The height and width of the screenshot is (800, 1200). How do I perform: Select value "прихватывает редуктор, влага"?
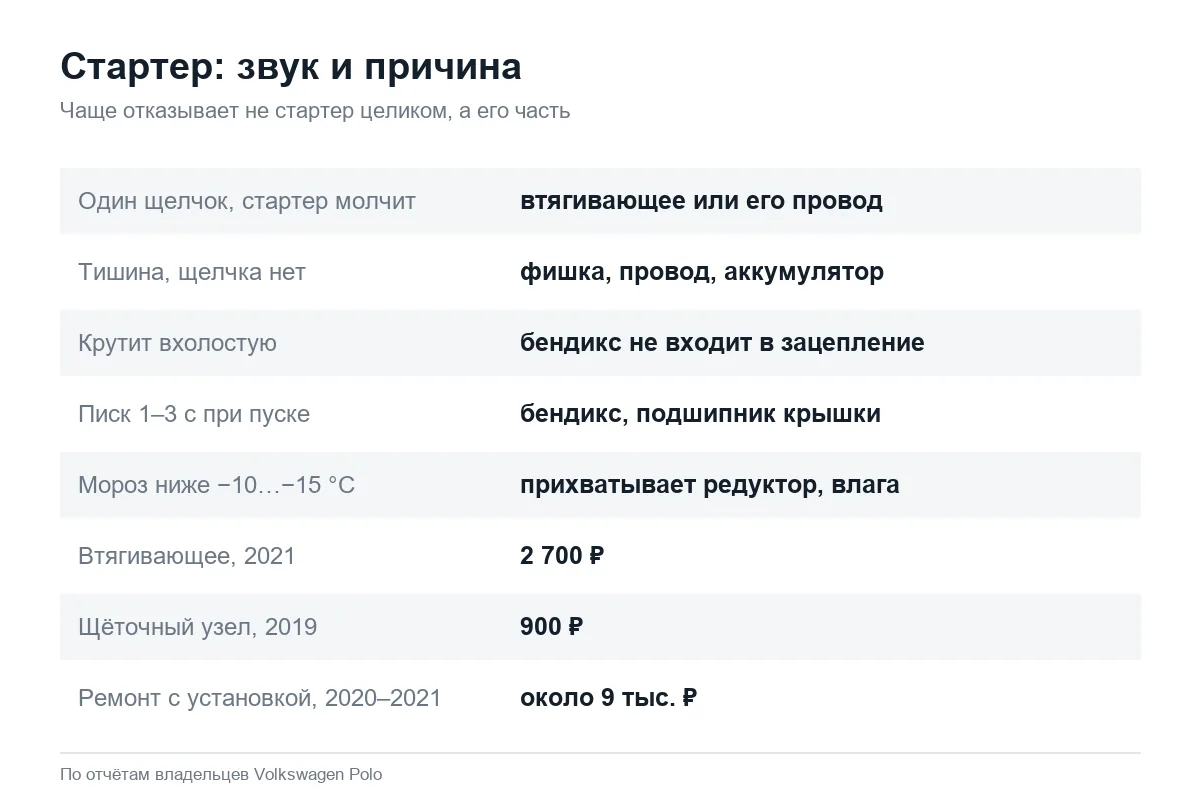(710, 485)
